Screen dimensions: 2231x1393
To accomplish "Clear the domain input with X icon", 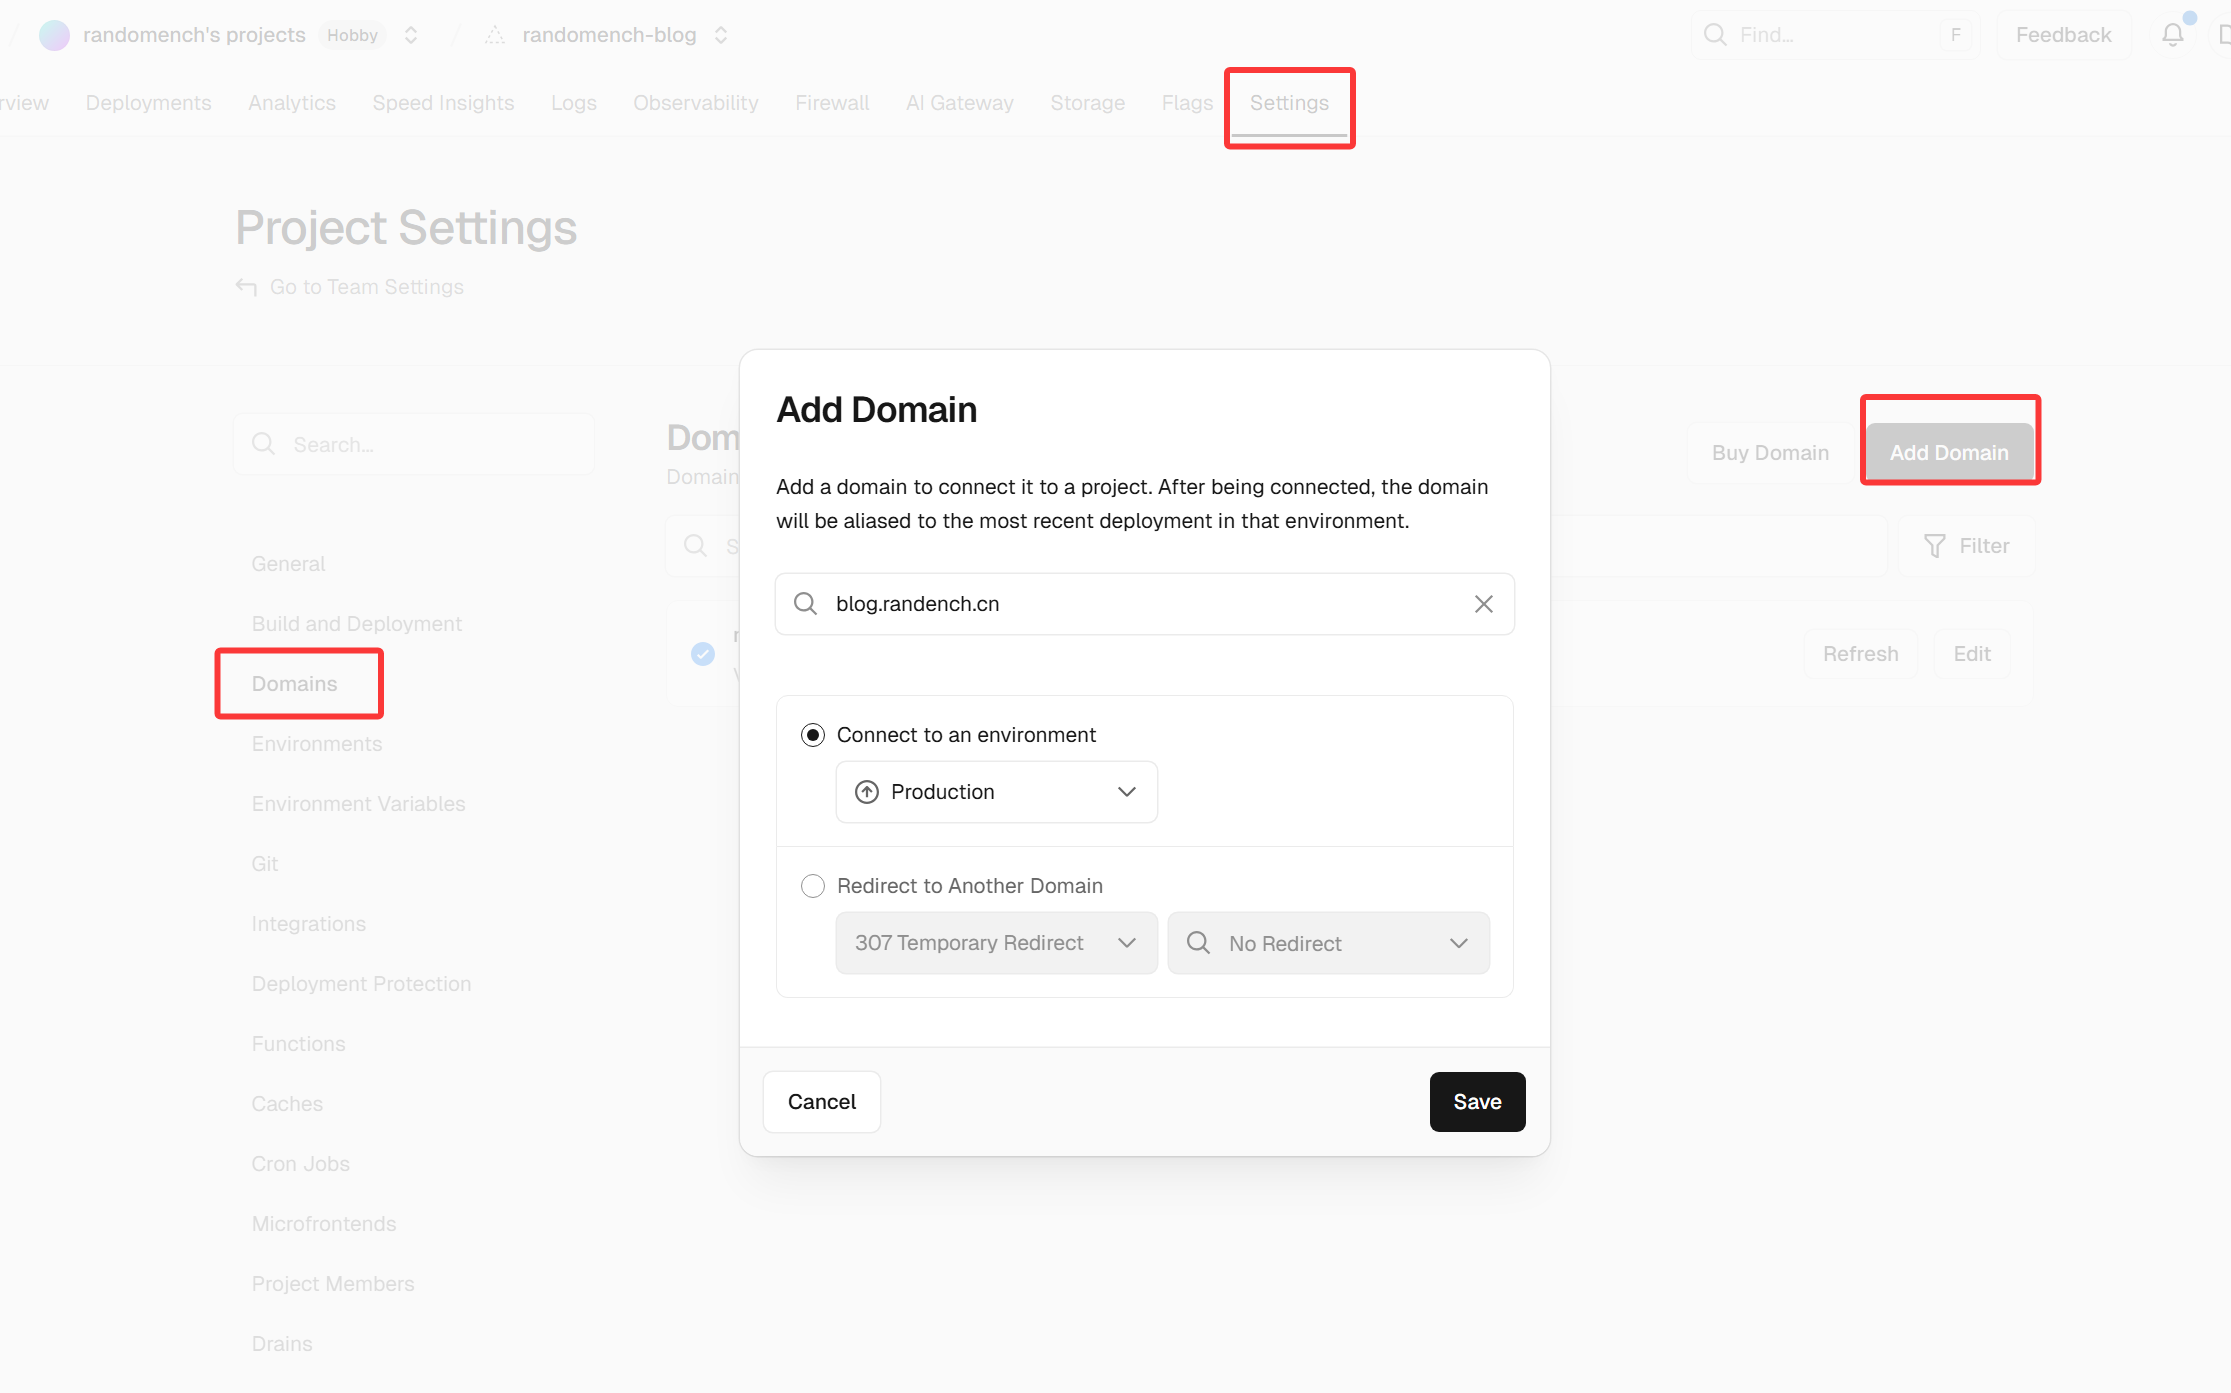I will click(x=1483, y=604).
